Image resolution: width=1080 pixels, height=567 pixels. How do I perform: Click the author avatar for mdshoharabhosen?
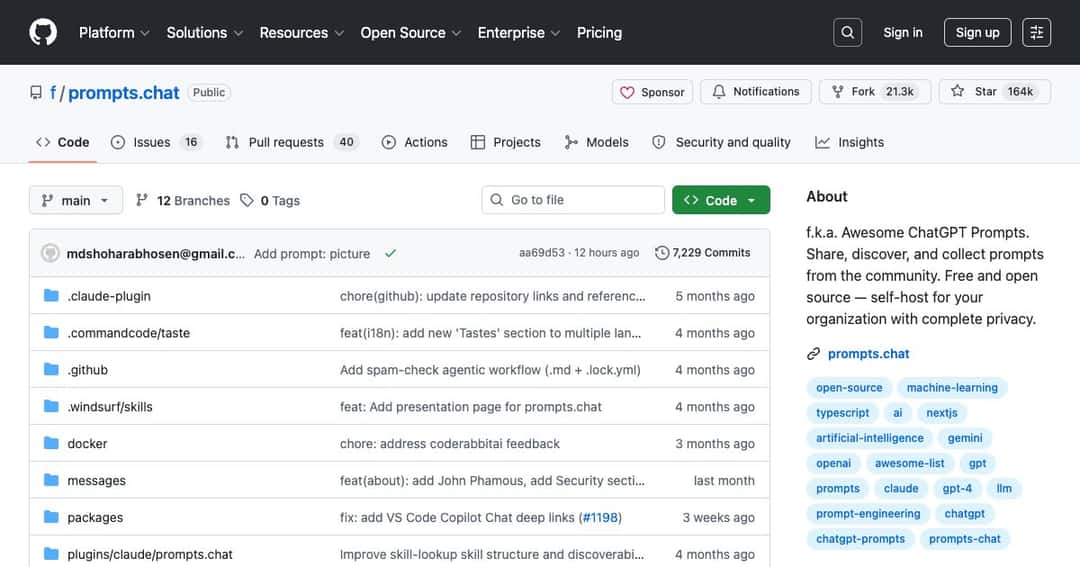pos(50,253)
